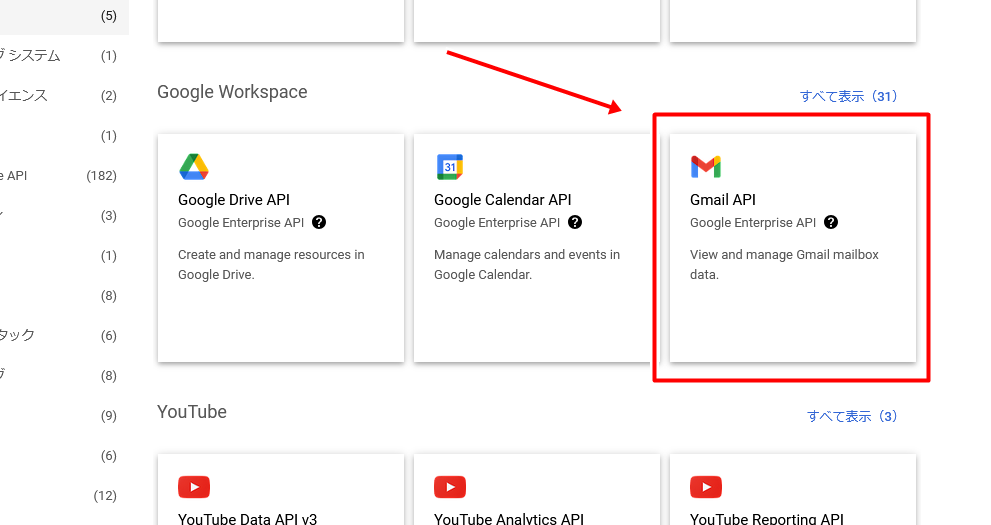Open the Gmail API title
Viewport: 991px width, 525px height.
point(723,200)
